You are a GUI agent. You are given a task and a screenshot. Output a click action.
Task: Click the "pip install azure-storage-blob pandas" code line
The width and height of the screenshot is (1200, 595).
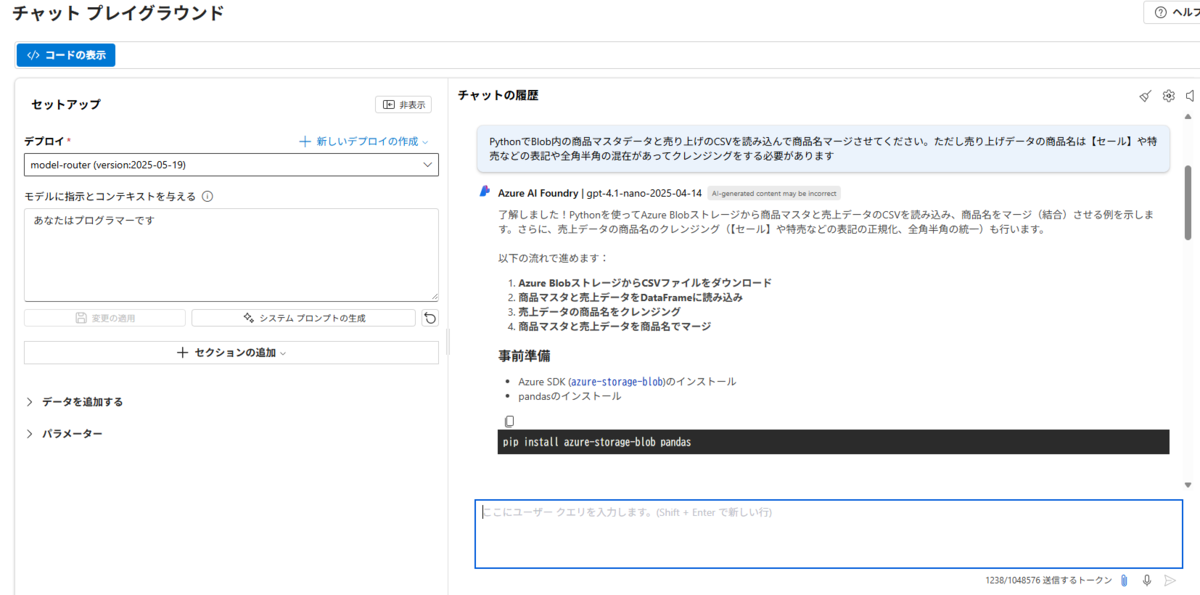pyautogui.click(x=597, y=442)
